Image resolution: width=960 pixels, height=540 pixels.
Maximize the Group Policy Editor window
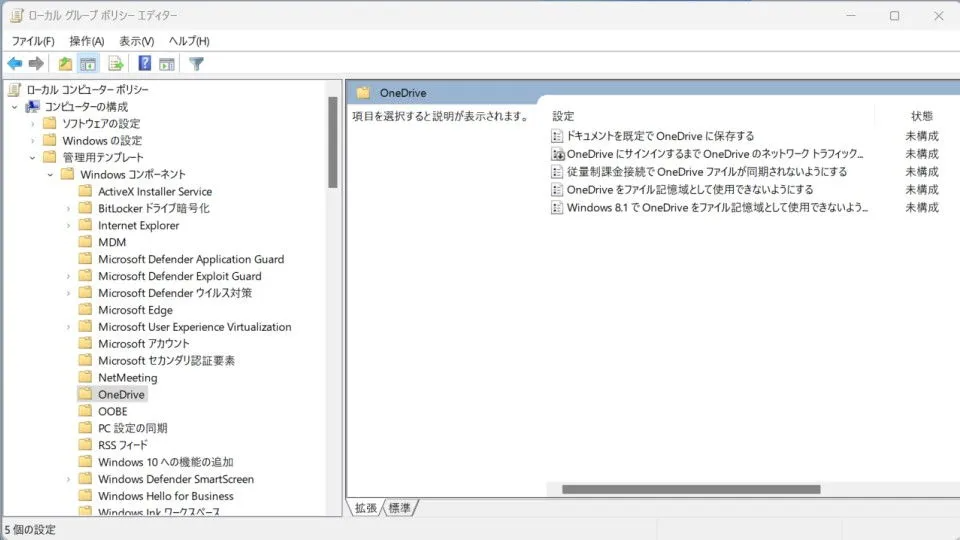pos(894,15)
